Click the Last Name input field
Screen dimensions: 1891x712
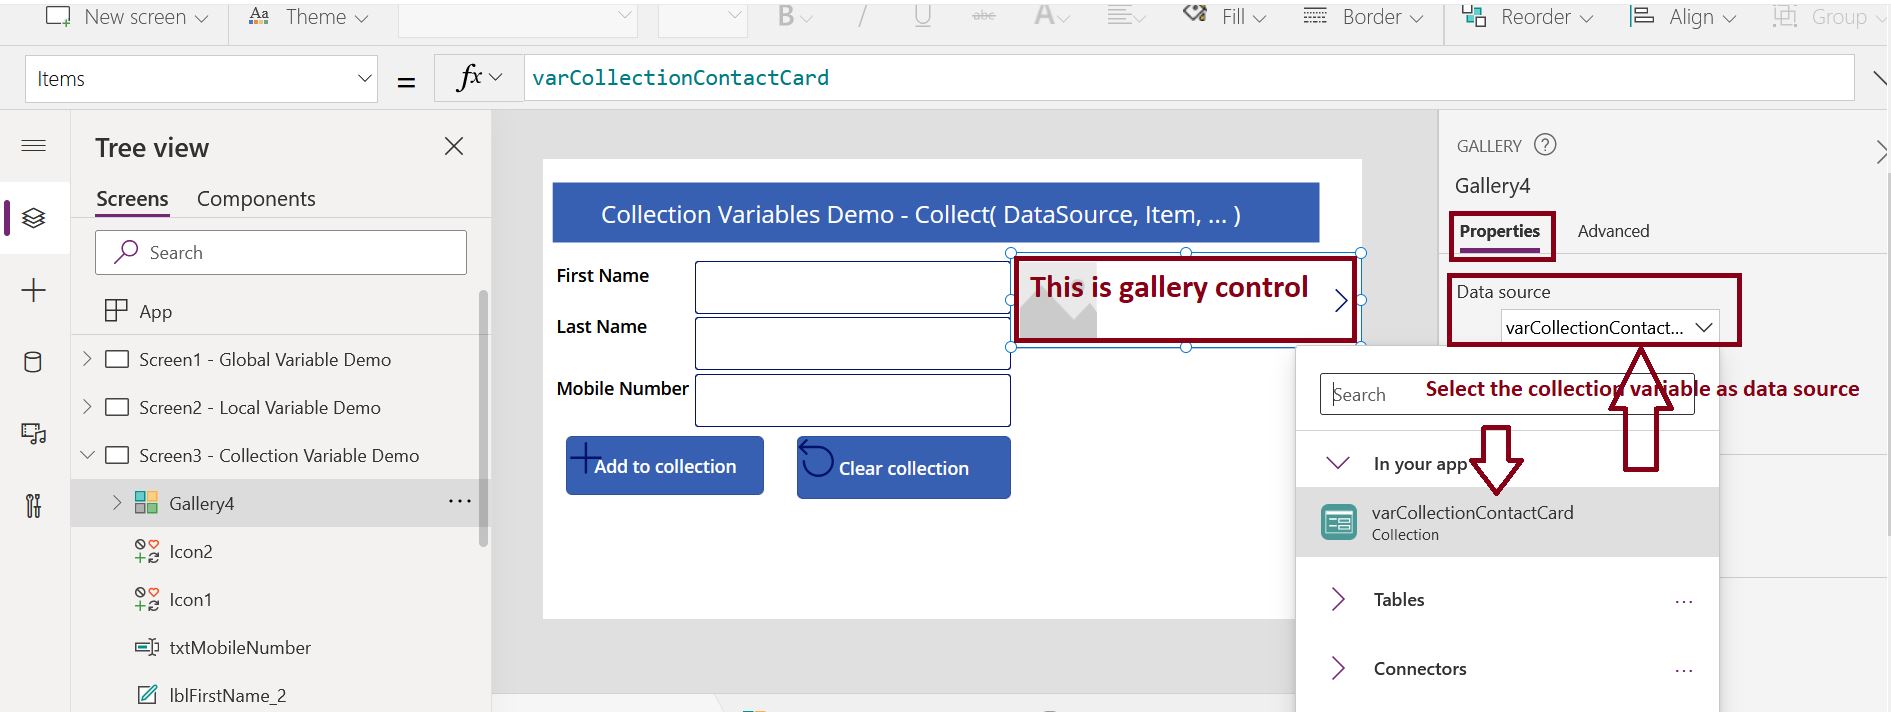[853, 343]
